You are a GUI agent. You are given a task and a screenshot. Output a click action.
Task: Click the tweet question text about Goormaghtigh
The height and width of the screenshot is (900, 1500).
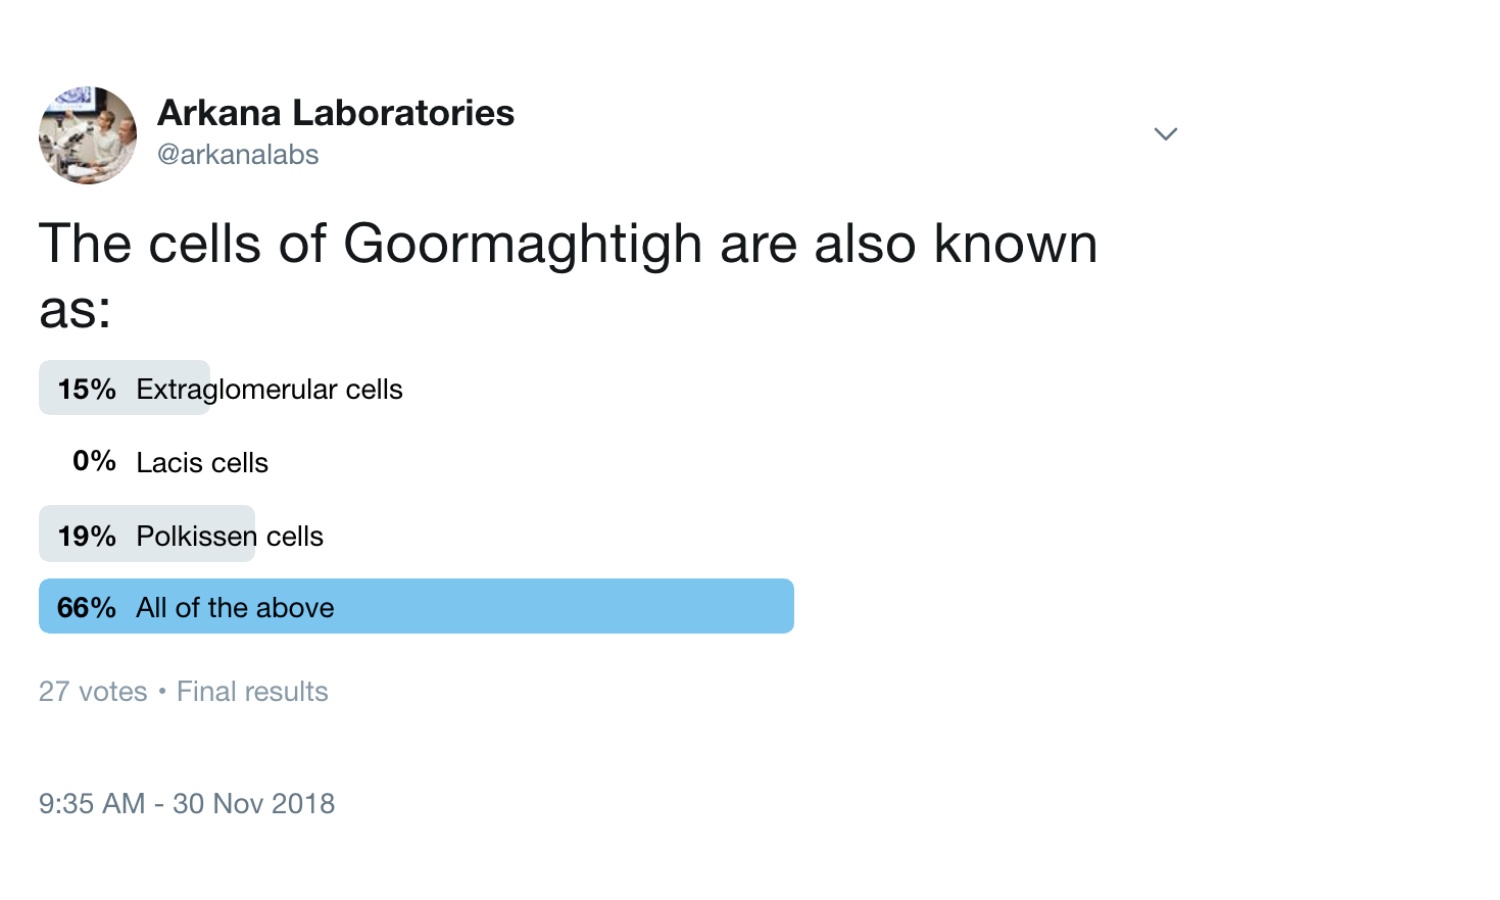[x=568, y=274]
